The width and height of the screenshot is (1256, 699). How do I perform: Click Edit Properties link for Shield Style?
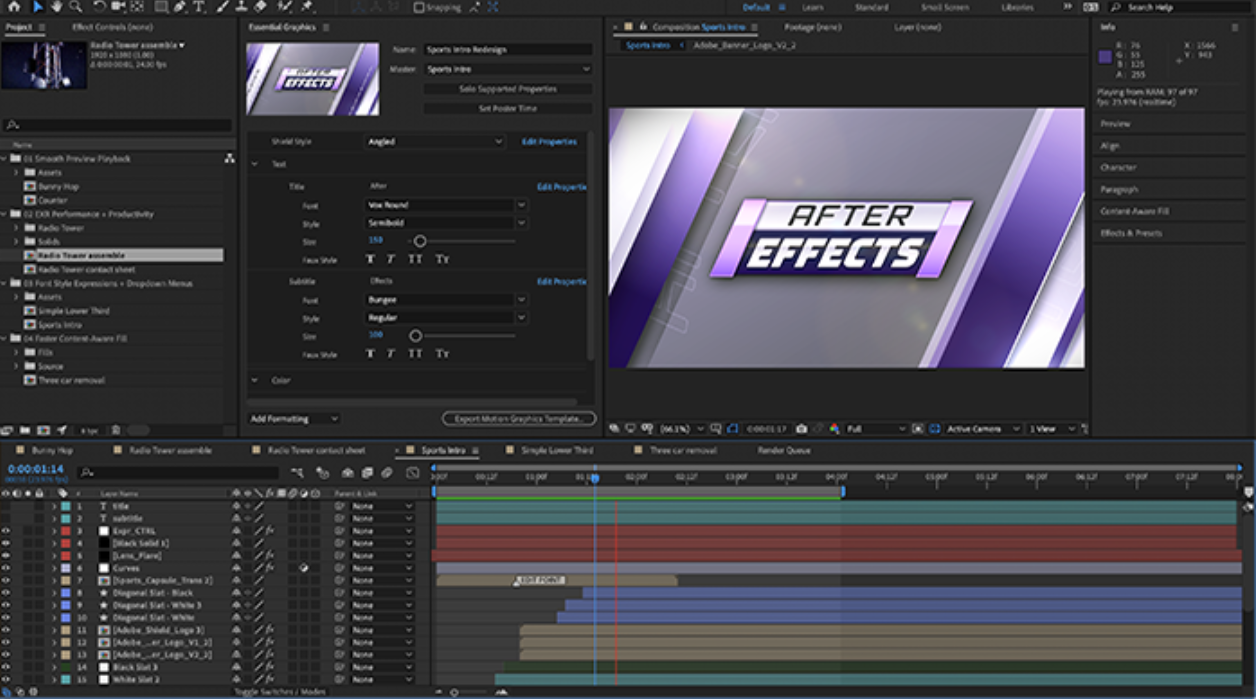[x=549, y=142]
